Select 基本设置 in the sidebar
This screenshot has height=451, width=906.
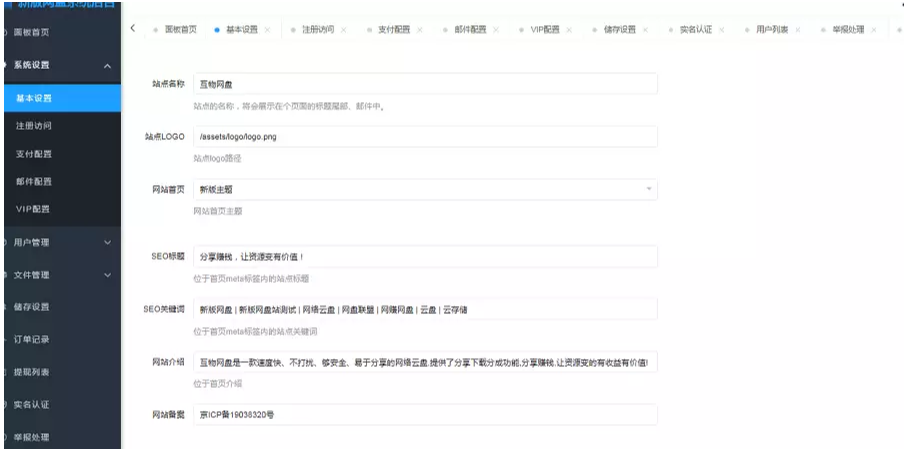[61, 98]
